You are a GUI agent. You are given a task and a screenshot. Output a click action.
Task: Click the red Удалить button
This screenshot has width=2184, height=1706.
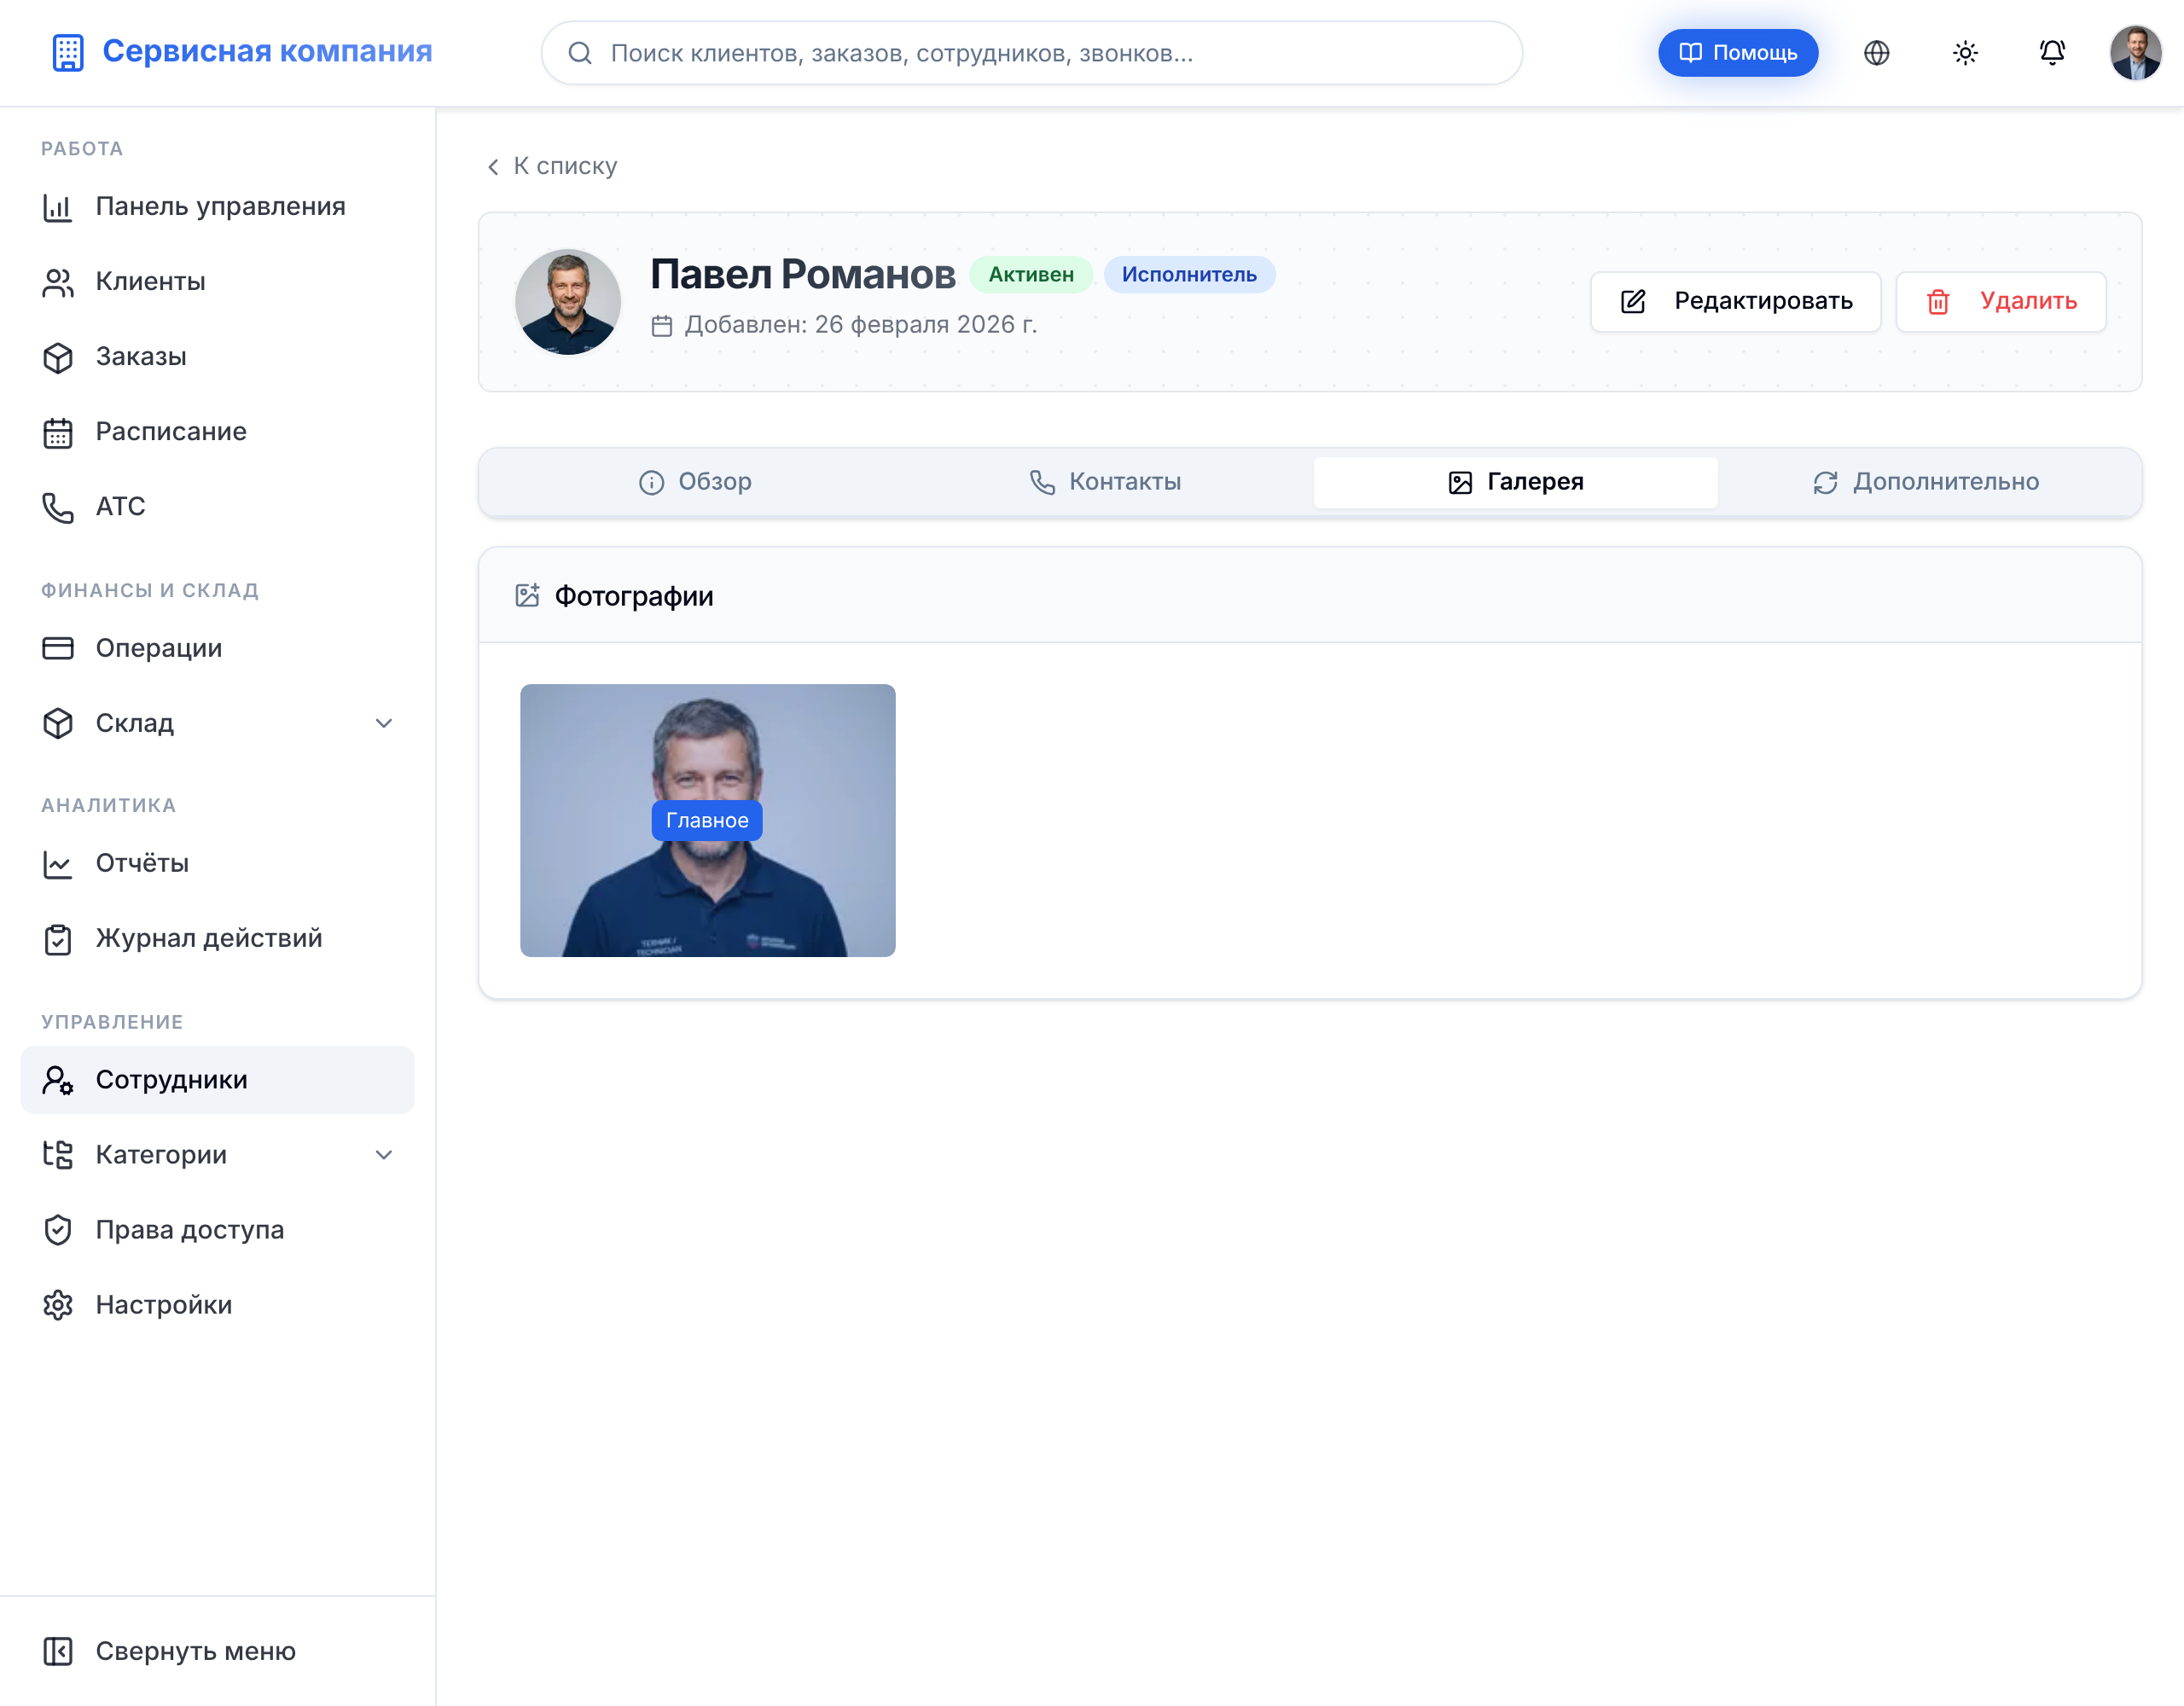[x=2000, y=301]
